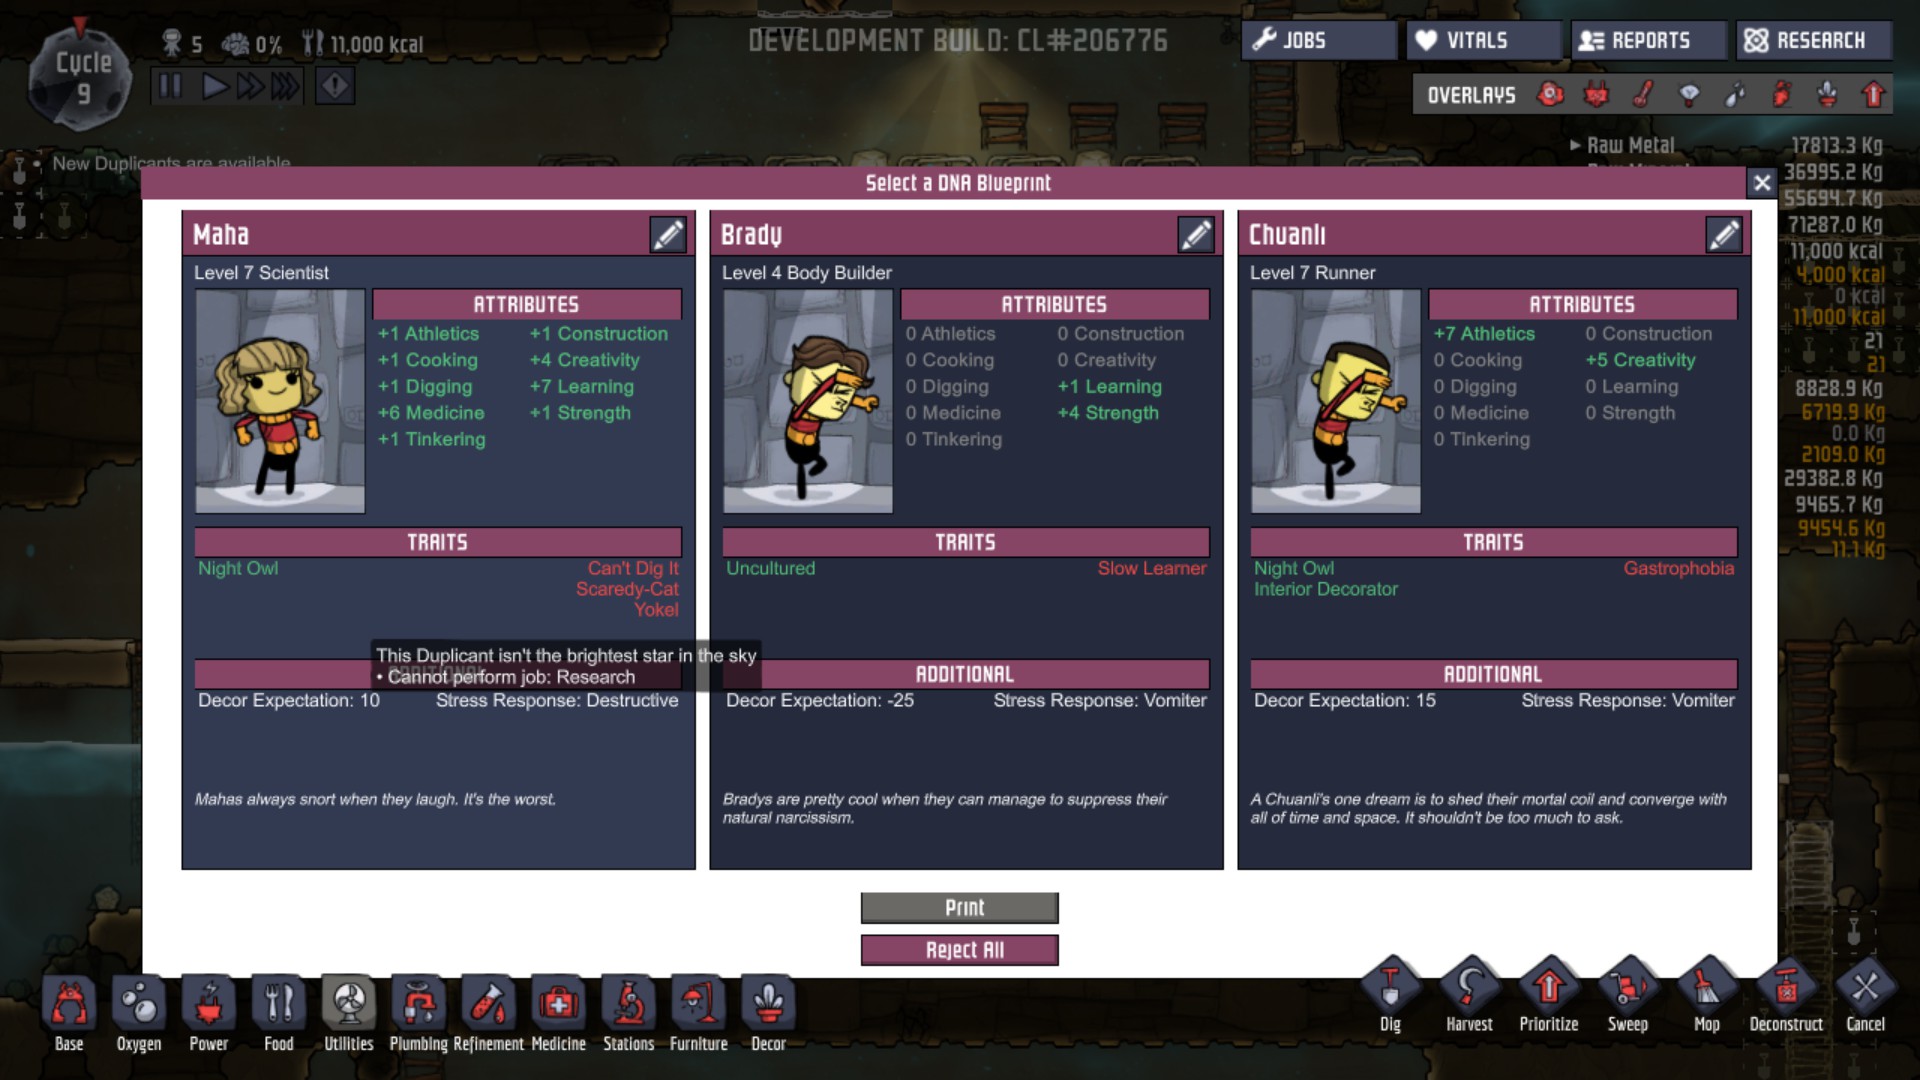Click Print to select a duplicant
Viewport: 1920px width, 1080px height.
coord(960,906)
